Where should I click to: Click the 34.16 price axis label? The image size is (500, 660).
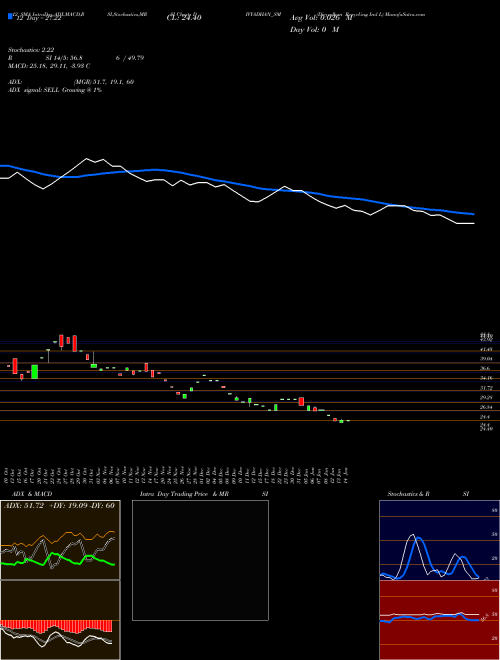pyautogui.click(x=487, y=378)
